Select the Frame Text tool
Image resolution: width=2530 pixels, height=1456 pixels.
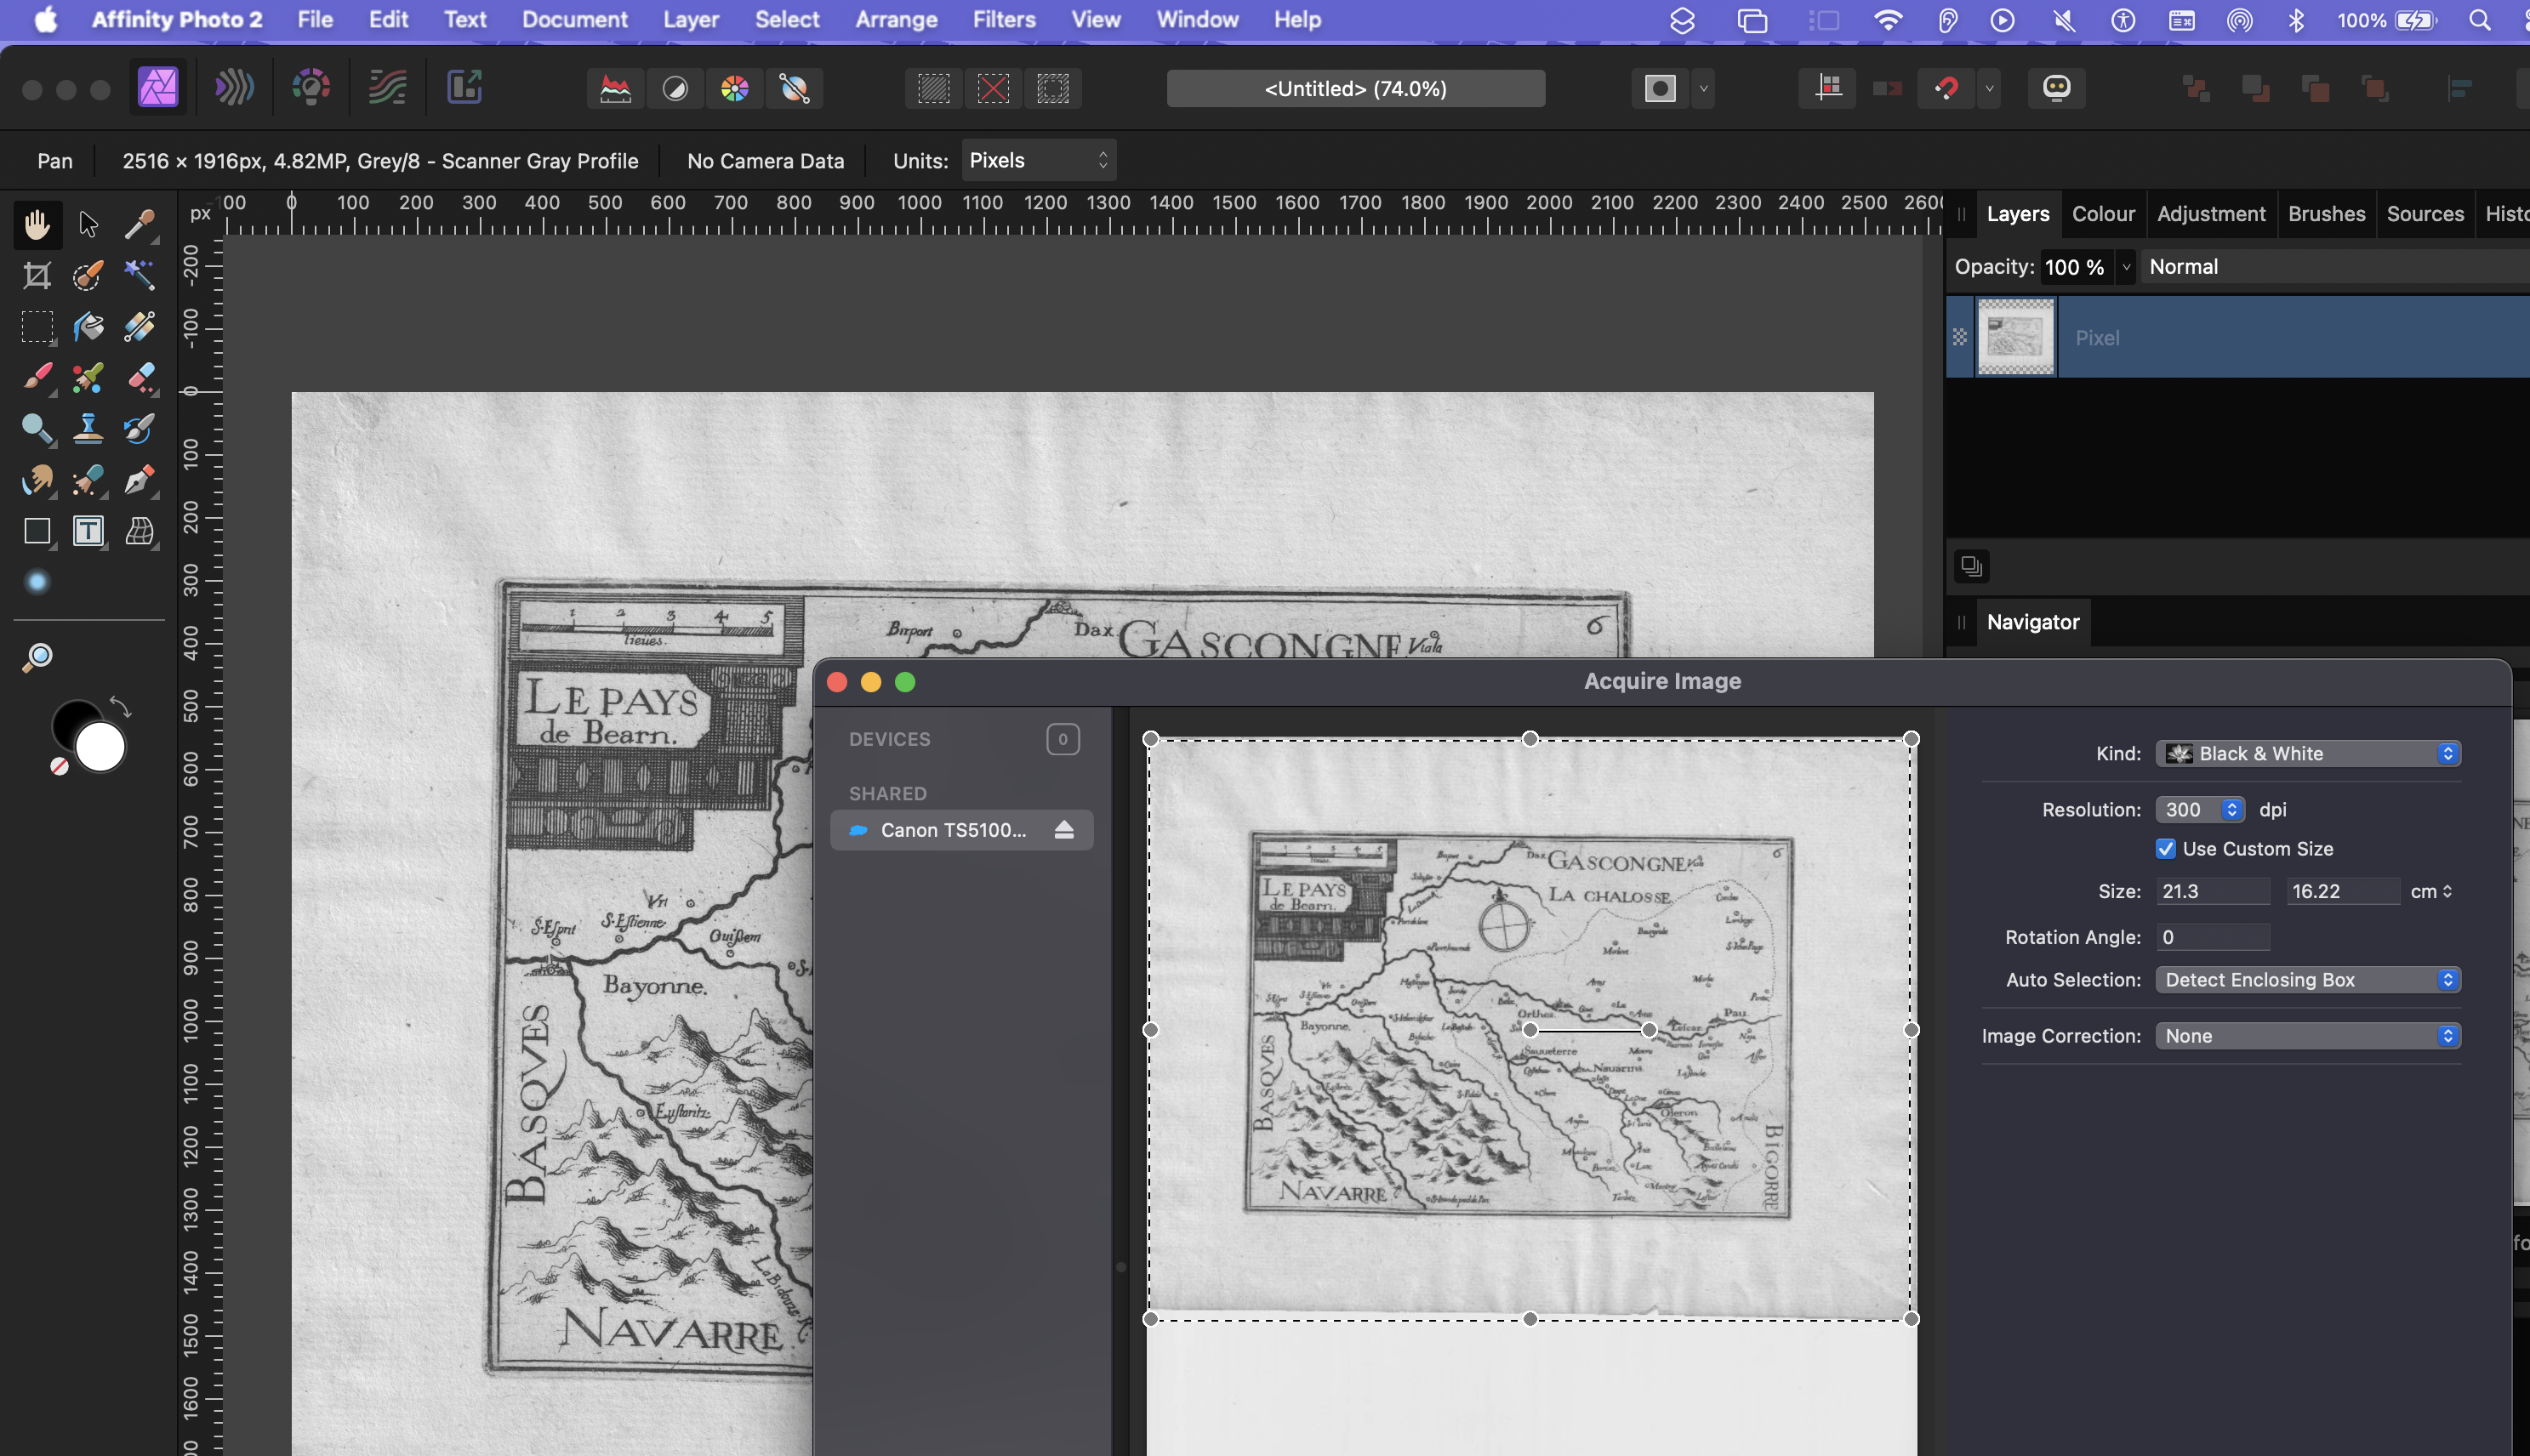pyautogui.click(x=88, y=531)
